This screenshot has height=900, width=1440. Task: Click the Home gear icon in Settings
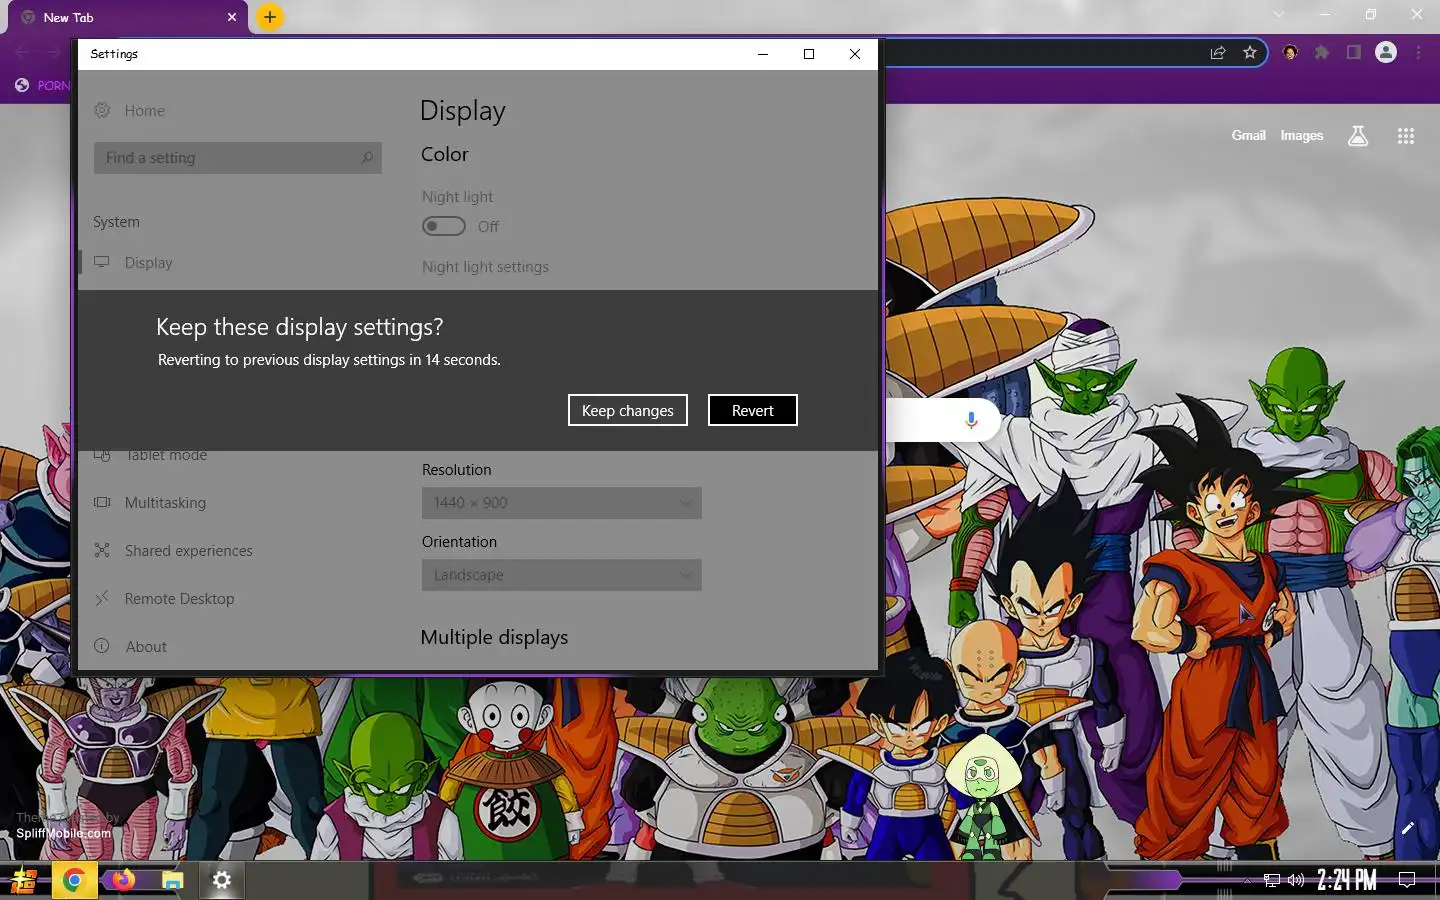coord(102,111)
